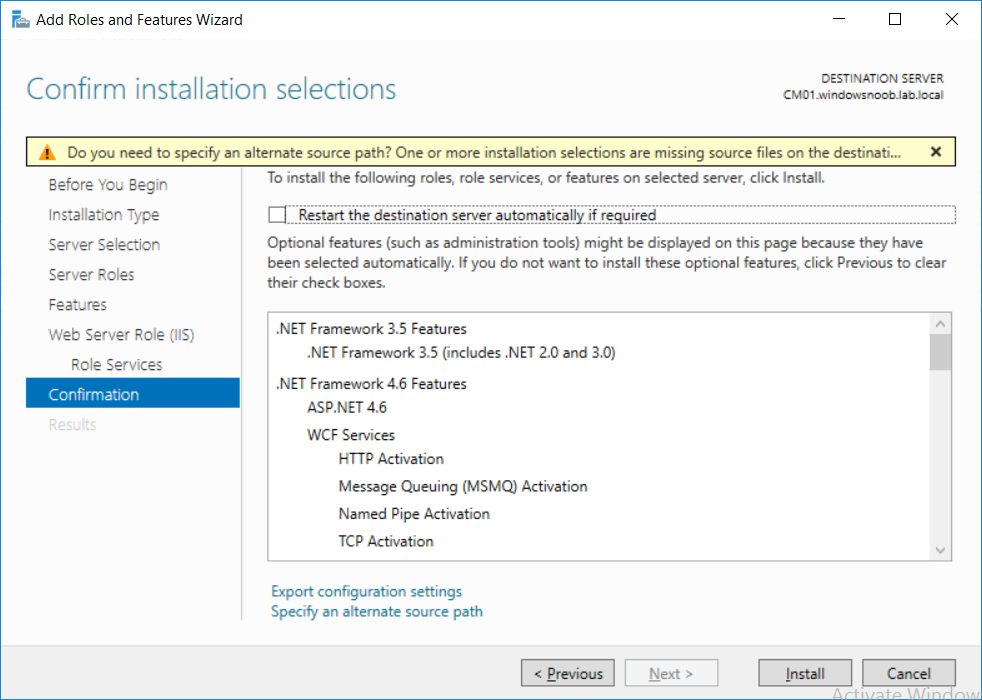
Task: Navigate to the Server Roles step
Action: click(91, 275)
